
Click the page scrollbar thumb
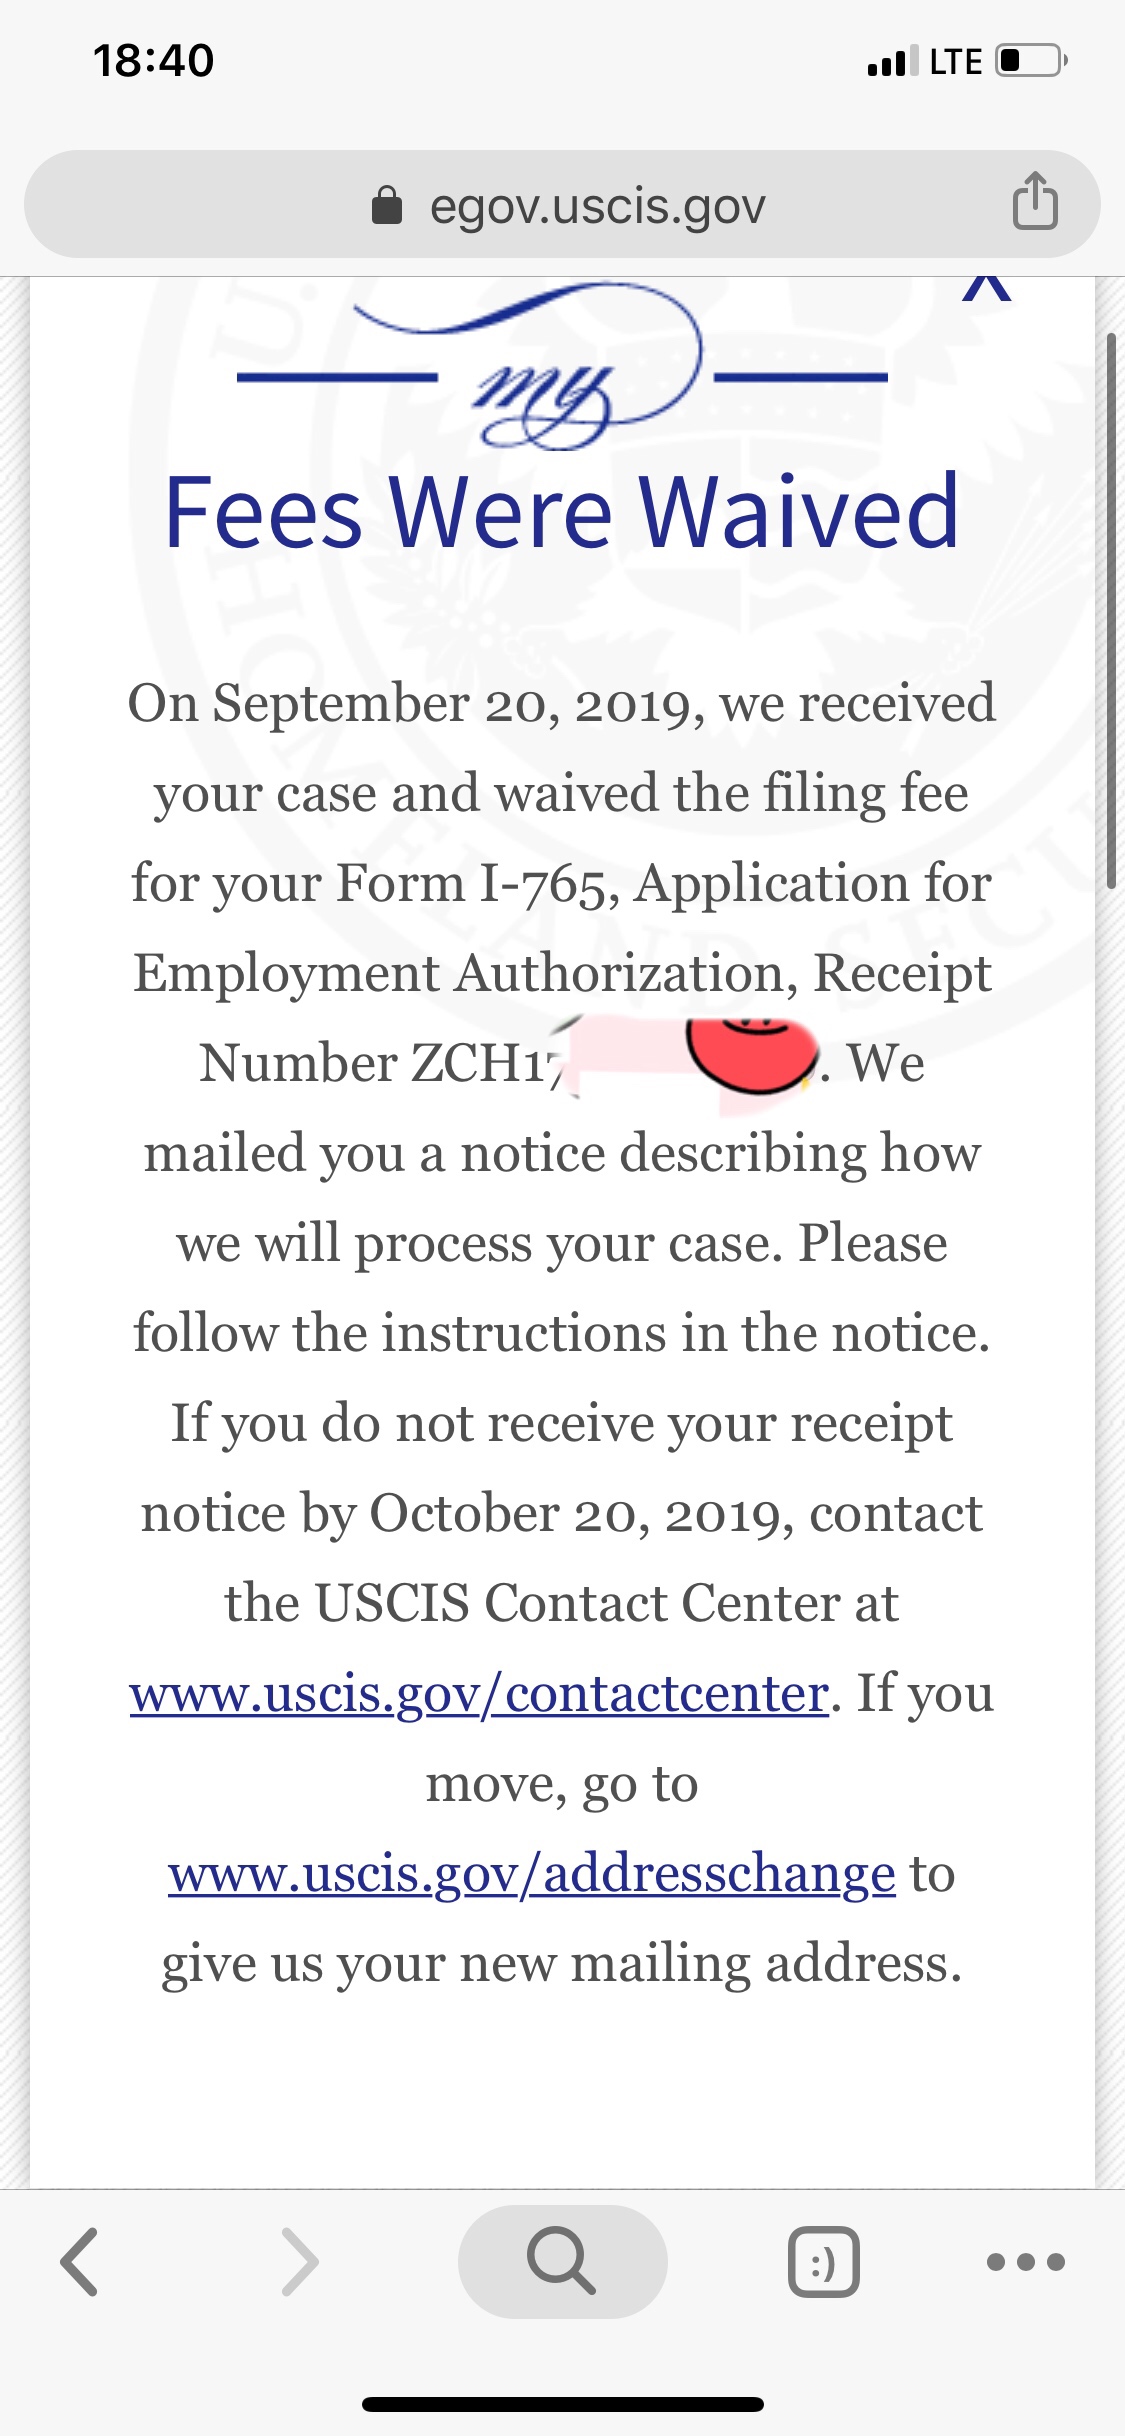tap(1110, 610)
